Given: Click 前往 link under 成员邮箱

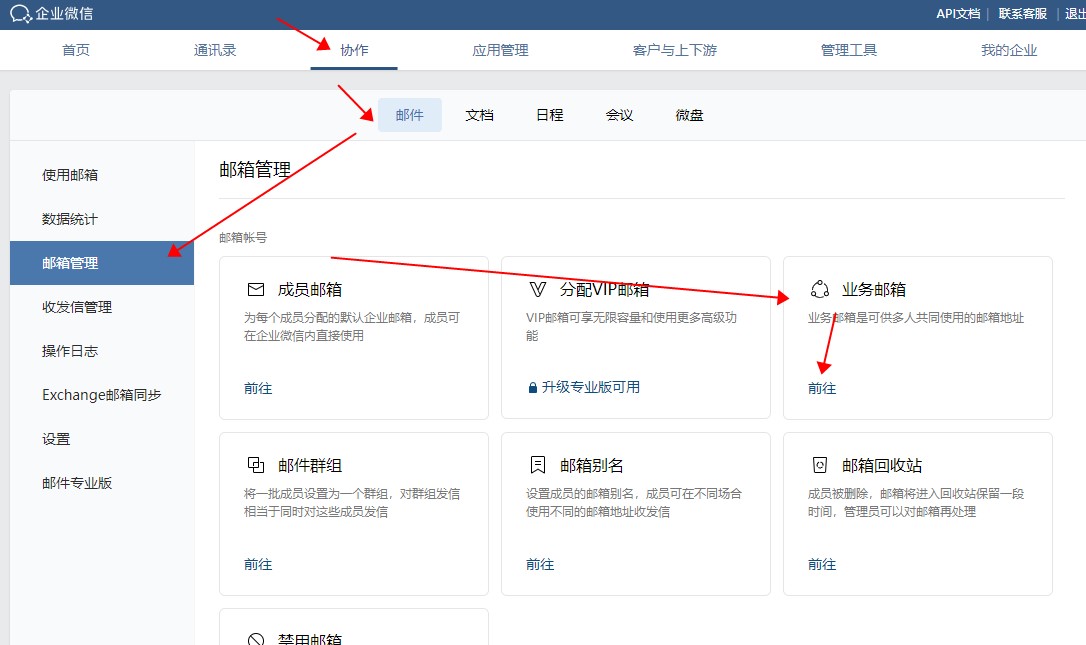Looking at the screenshot, I should pyautogui.click(x=258, y=388).
